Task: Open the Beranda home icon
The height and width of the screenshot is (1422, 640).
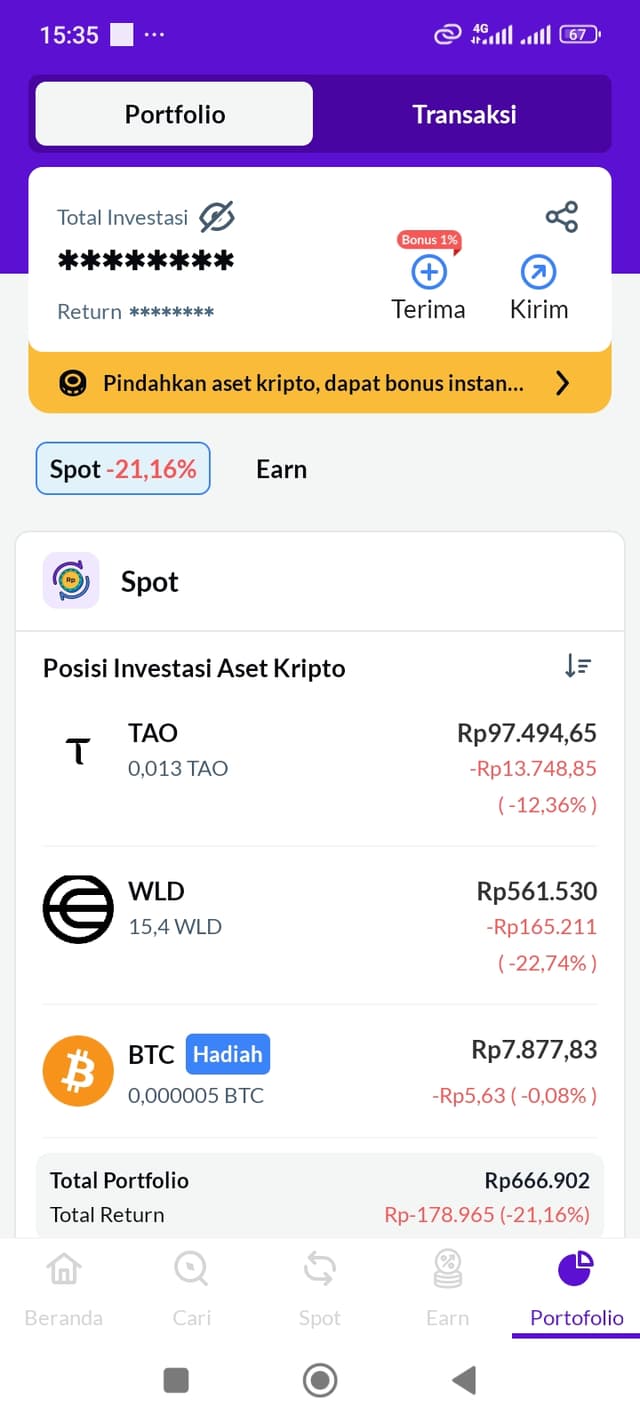Action: point(63,1270)
